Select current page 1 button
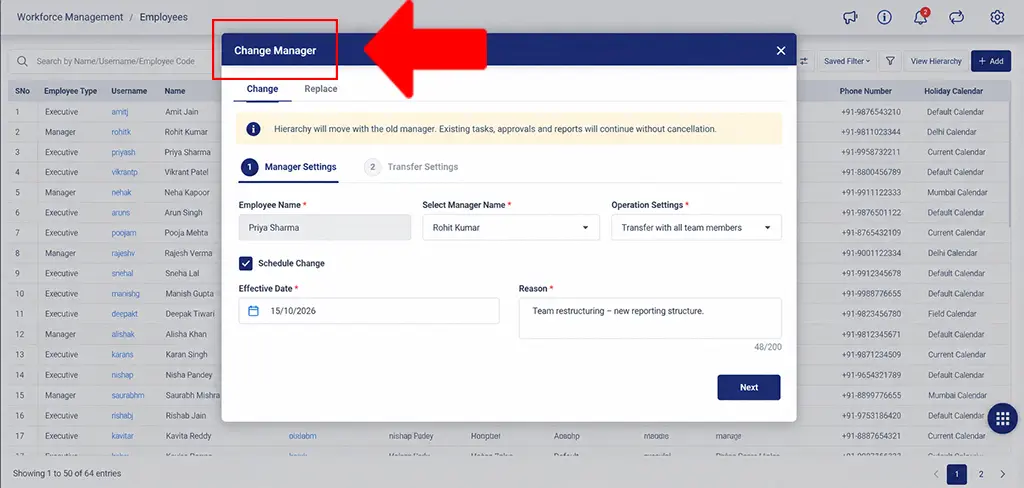 [957, 474]
